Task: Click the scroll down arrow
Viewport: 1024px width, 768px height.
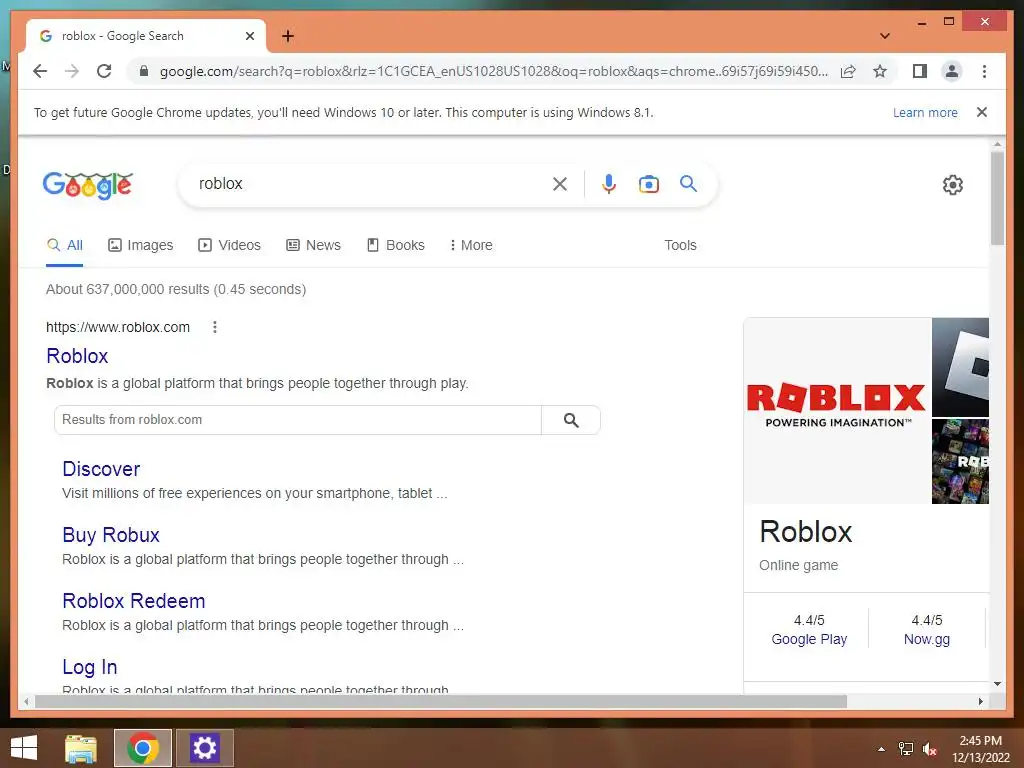Action: 997,684
